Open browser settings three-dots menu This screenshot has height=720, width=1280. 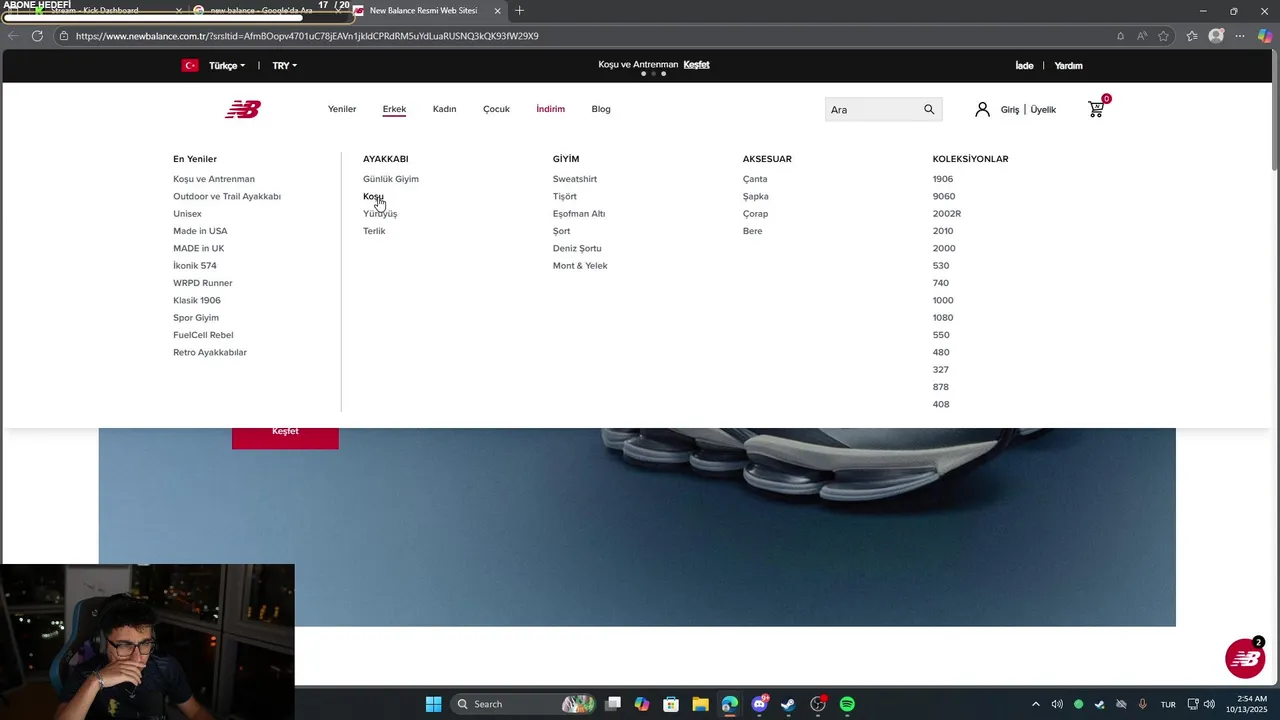[x=1240, y=36]
